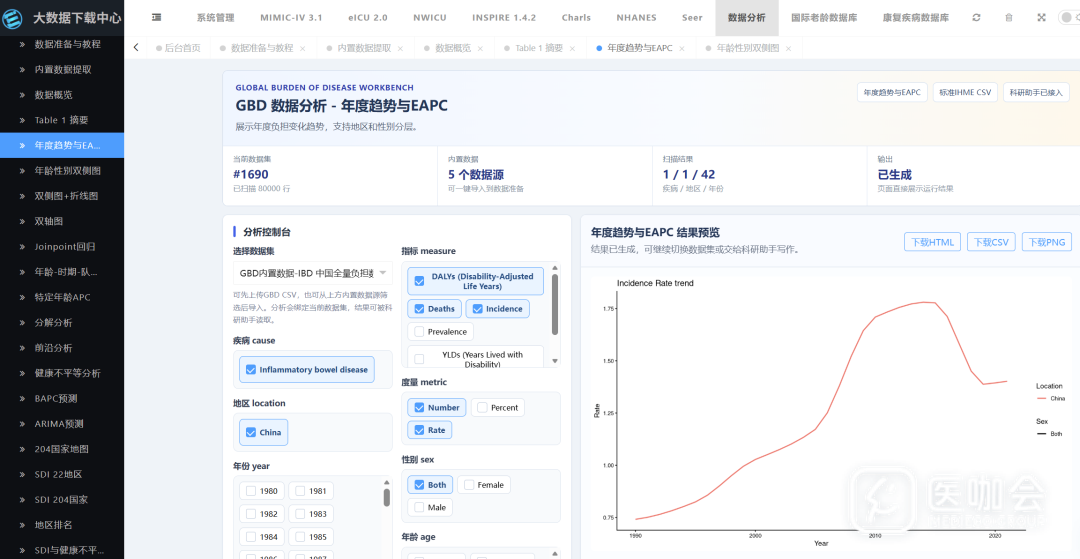Image resolution: width=1080 pixels, height=559 pixels.
Task: Uncheck Inflammatory bowel disease cause checkbox
Action: click(x=251, y=370)
